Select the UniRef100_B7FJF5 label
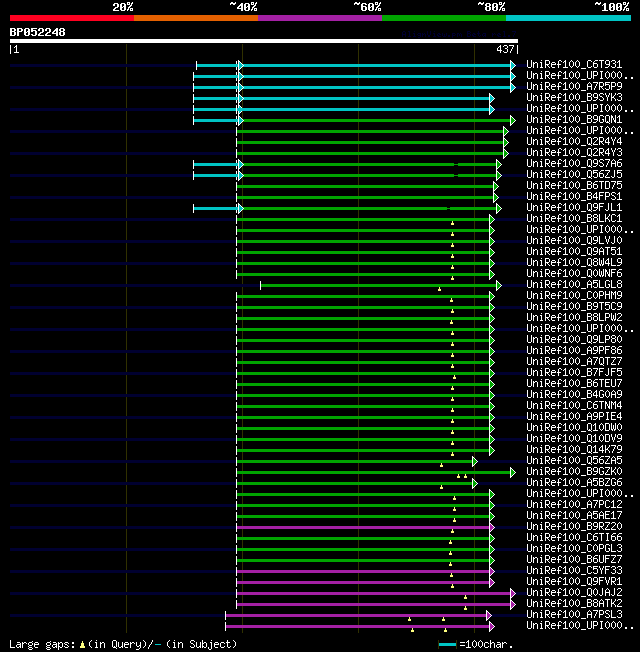This screenshot has height=652, width=640. coord(574,372)
